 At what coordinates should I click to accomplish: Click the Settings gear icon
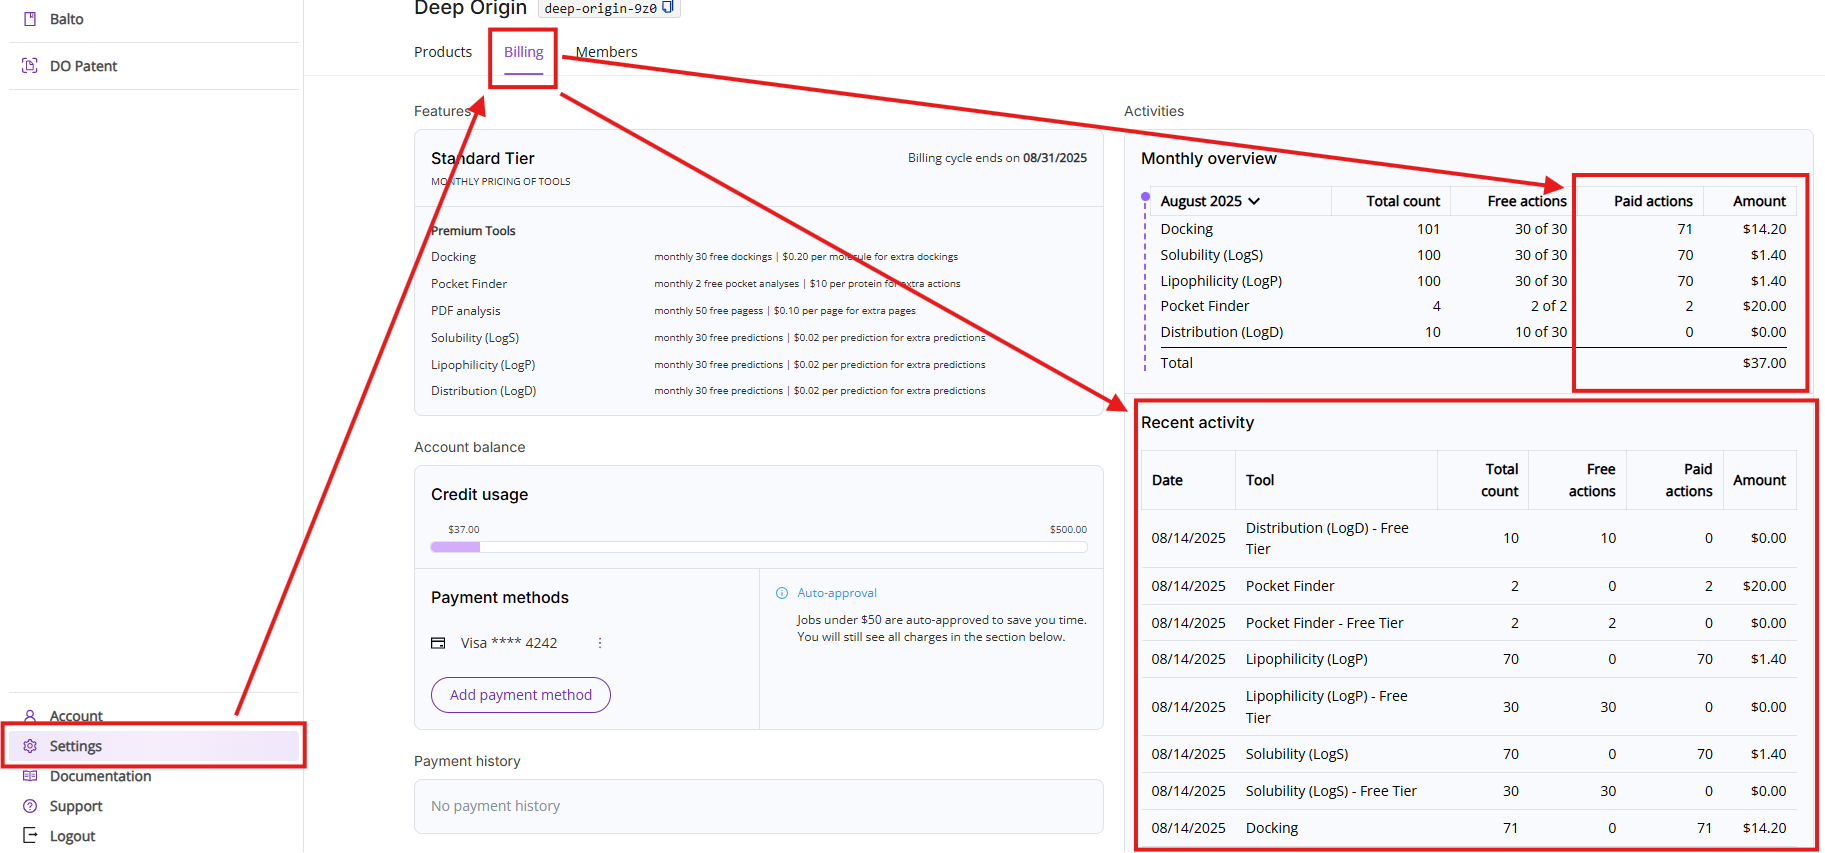(x=30, y=746)
